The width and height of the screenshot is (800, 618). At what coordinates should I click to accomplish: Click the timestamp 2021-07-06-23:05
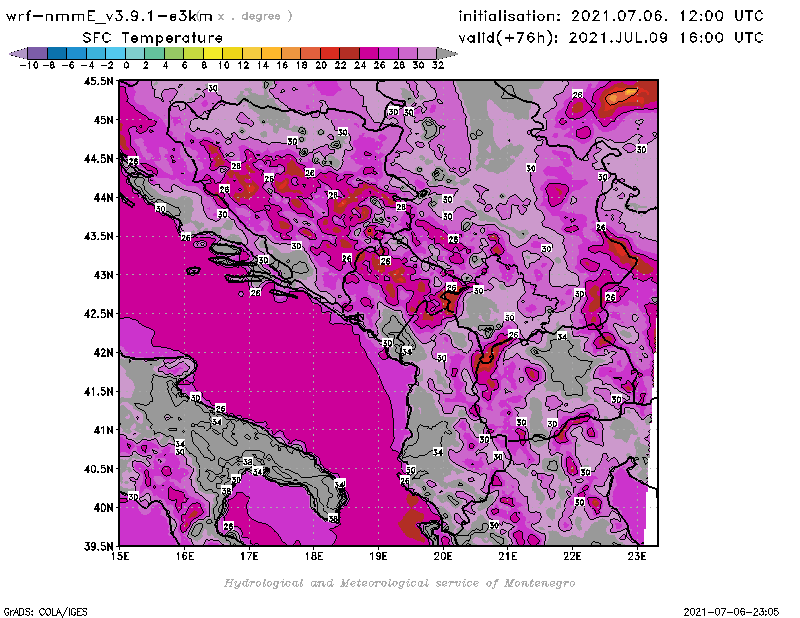731,612
